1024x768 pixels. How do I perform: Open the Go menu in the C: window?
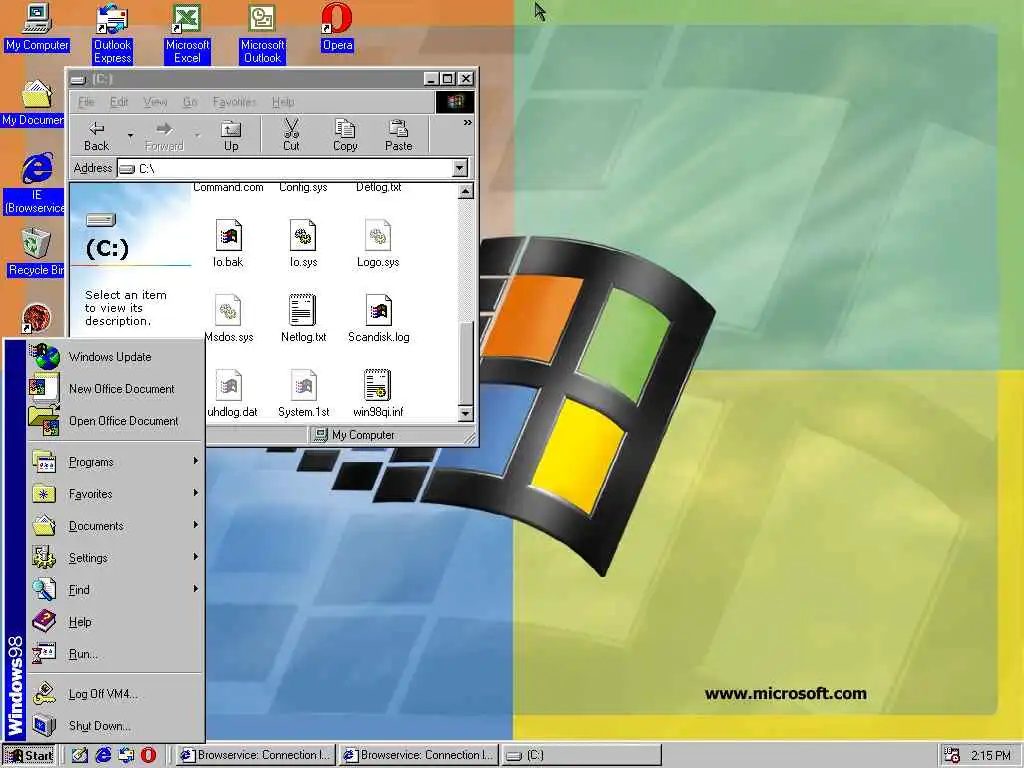(x=190, y=102)
